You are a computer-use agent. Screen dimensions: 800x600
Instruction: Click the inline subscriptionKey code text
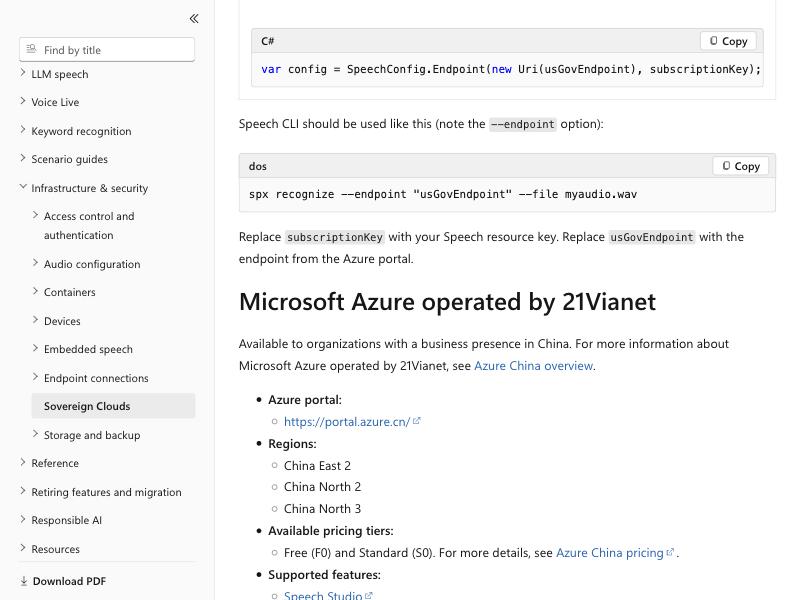pos(335,237)
